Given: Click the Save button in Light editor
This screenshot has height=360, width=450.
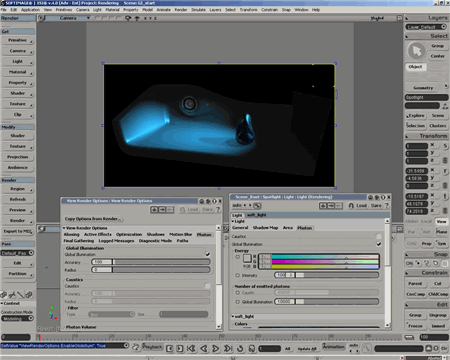Looking at the screenshot, I should point(376,206).
